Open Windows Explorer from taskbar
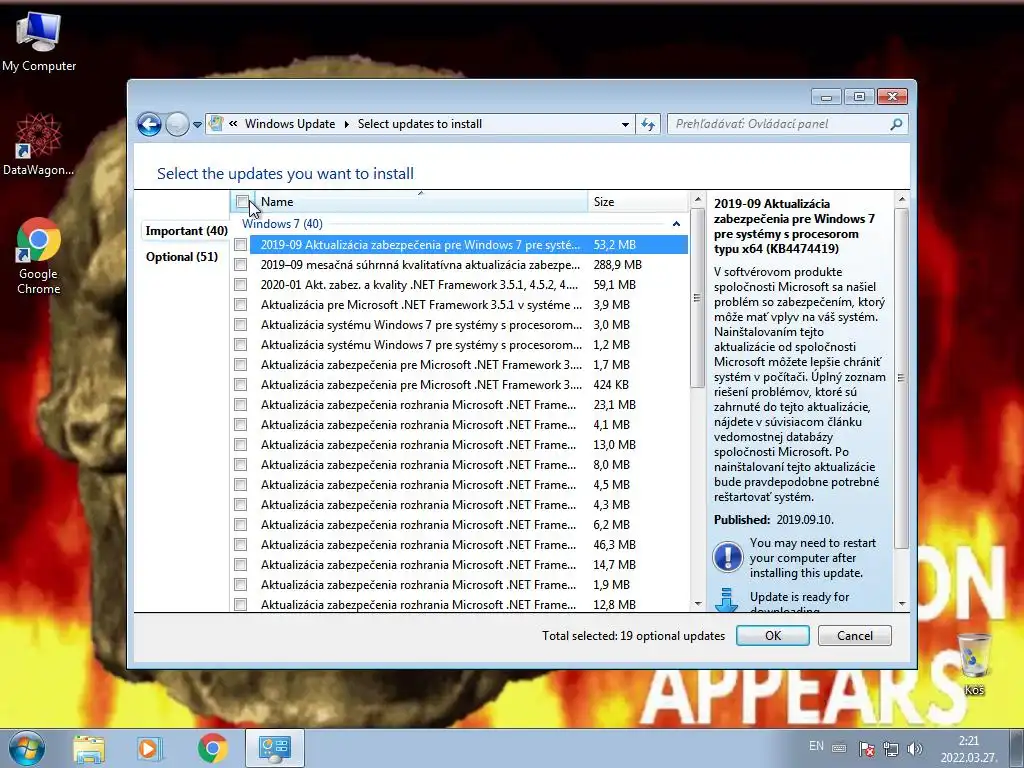Viewport: 1024px width, 768px height. coord(89,748)
